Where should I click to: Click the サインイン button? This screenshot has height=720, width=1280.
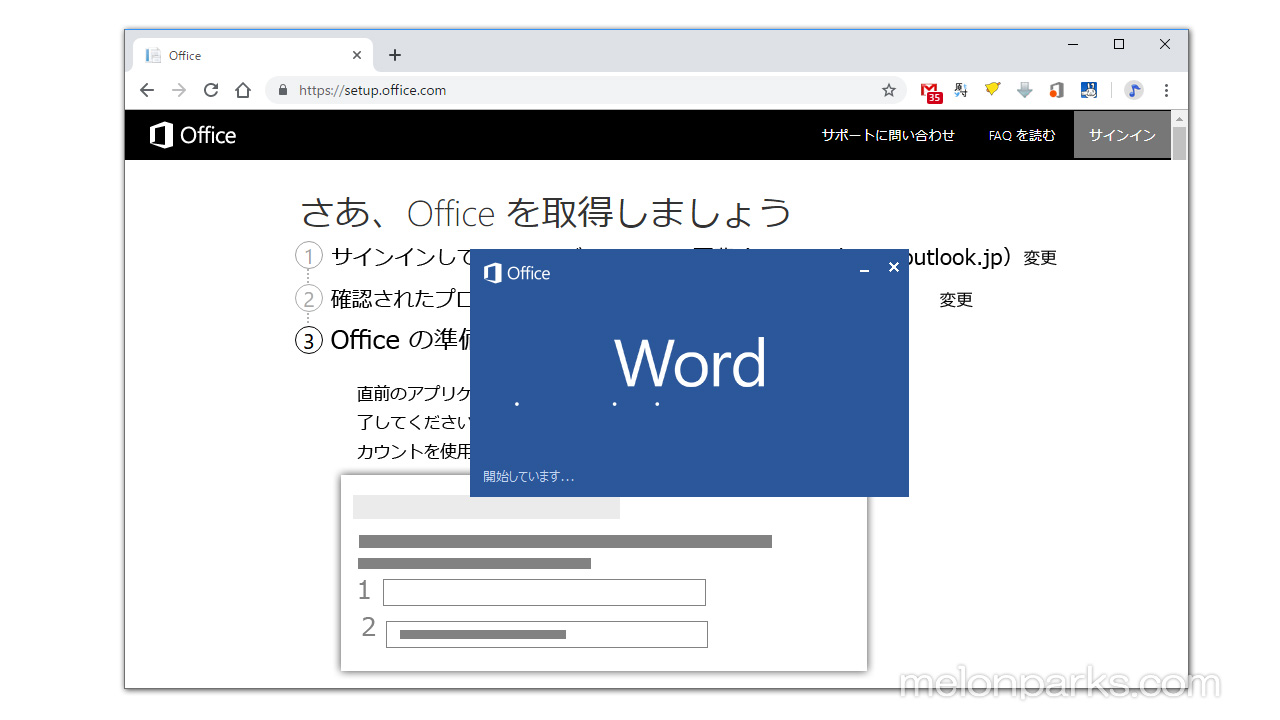[1122, 135]
